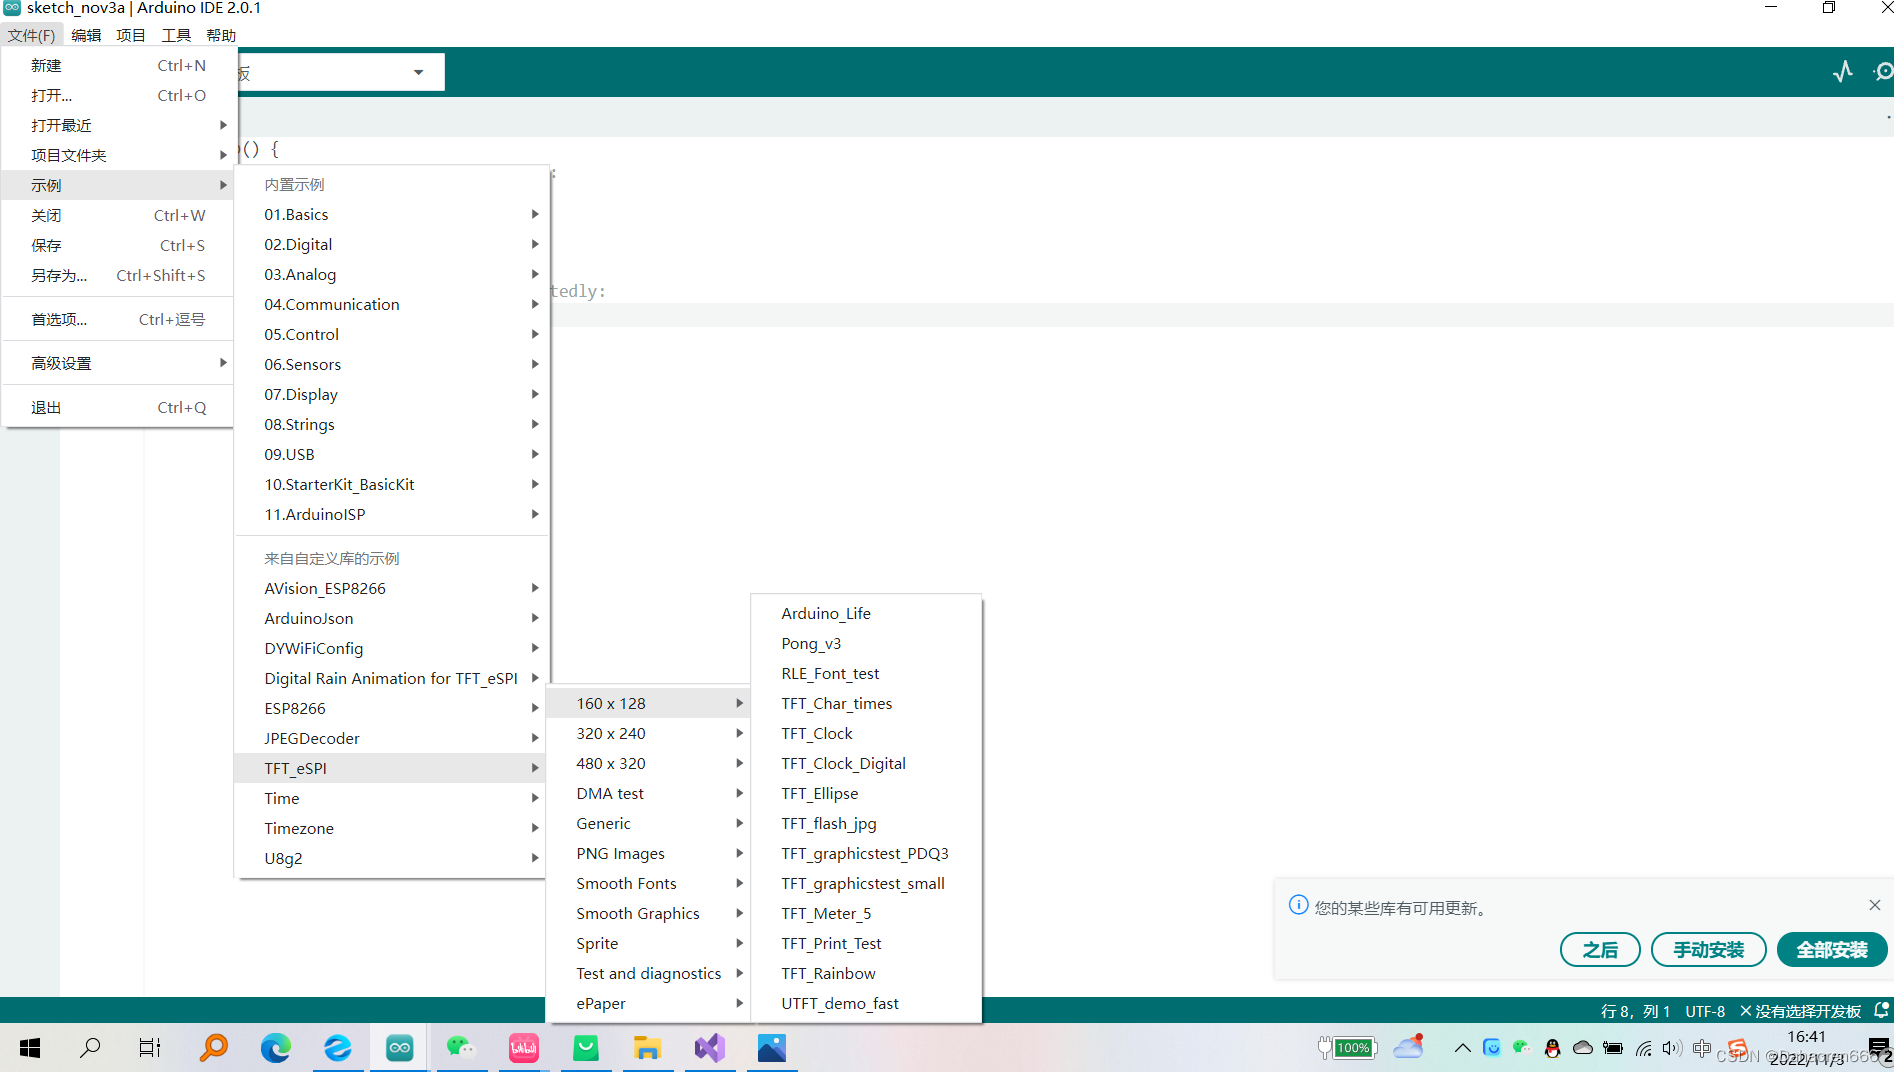The height and width of the screenshot is (1072, 1894).
Task: Open the Serial Plotter icon
Action: (x=1842, y=72)
